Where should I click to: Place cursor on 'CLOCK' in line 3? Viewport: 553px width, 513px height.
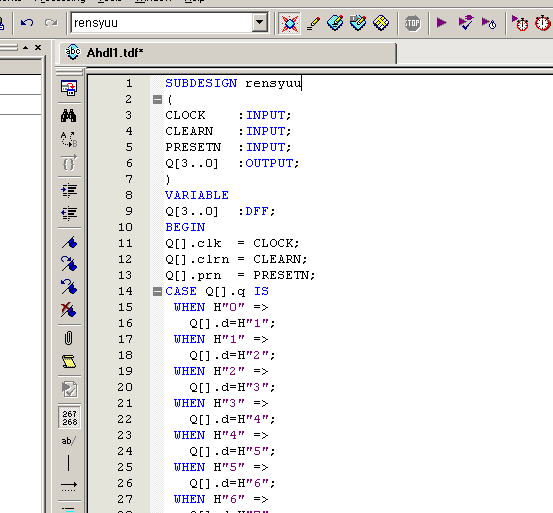point(185,115)
